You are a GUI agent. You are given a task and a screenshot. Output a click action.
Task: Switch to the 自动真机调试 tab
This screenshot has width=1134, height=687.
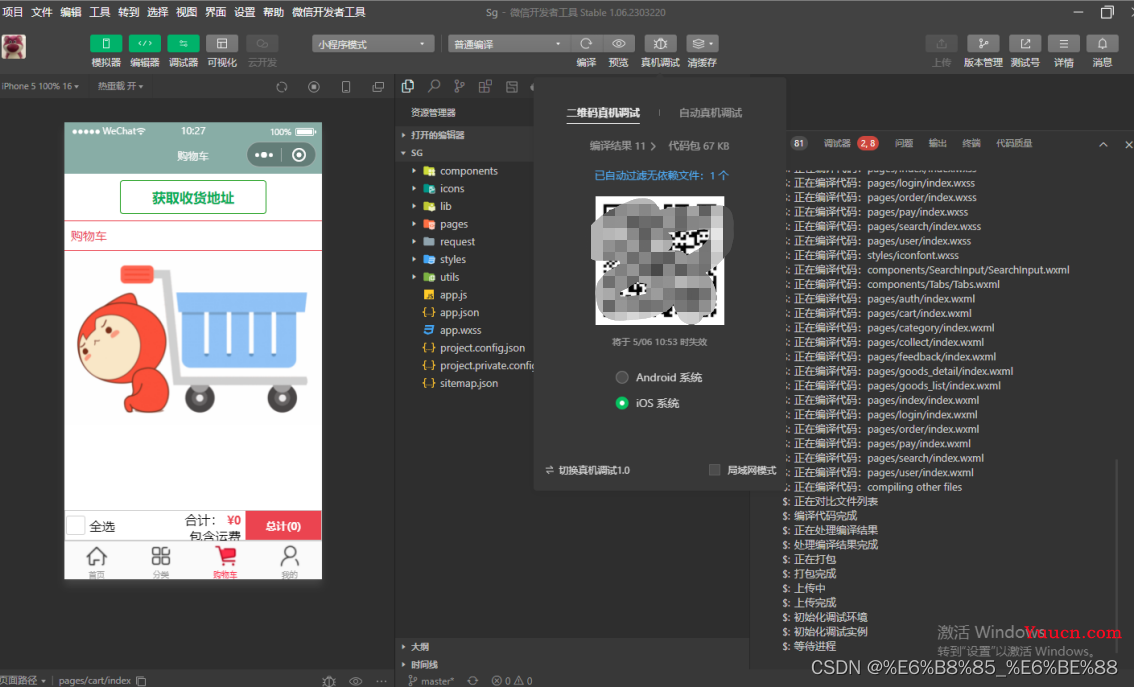[710, 113]
